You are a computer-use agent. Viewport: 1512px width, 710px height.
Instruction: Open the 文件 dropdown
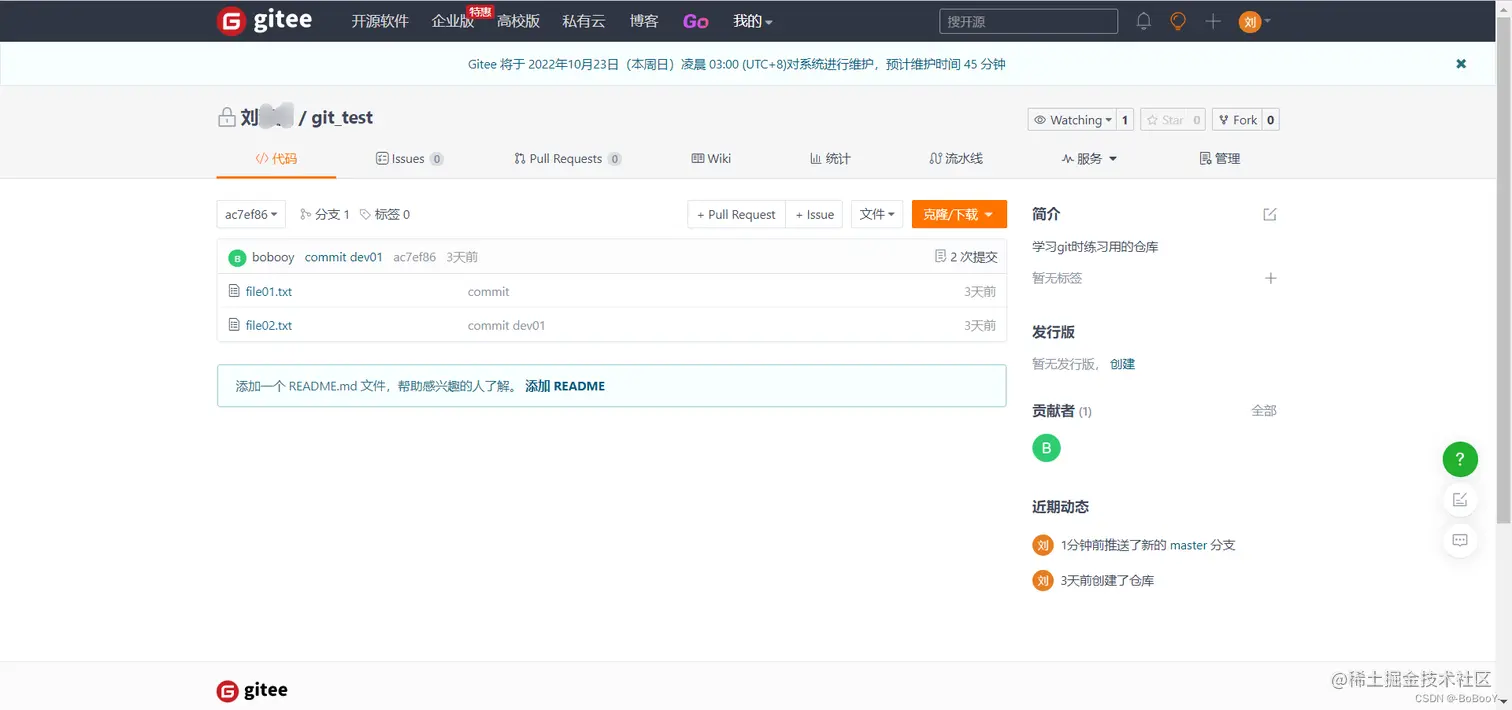(x=877, y=214)
